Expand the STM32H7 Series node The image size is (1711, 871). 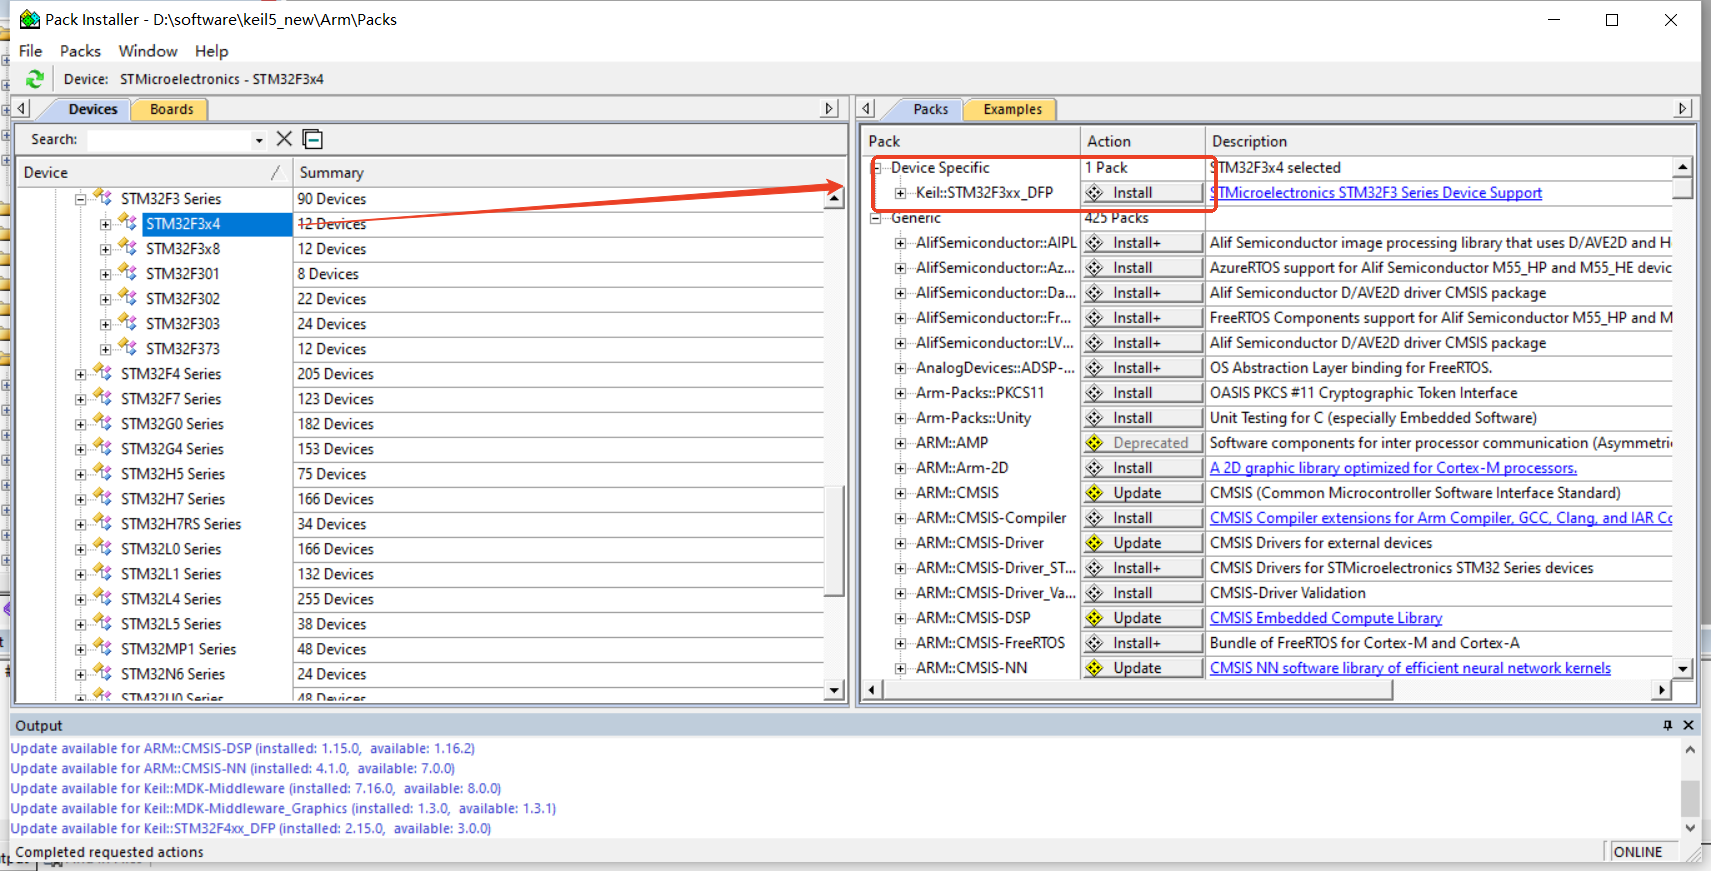[80, 499]
